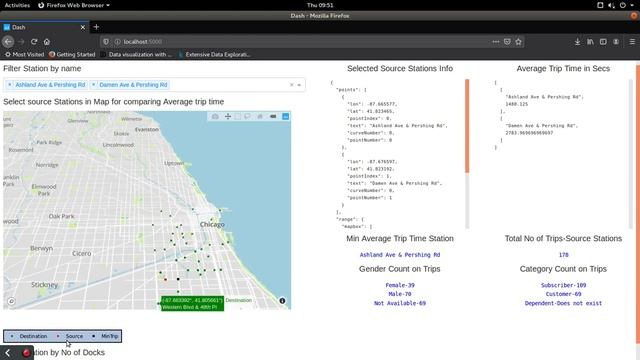Select the pan tool in map modebar
Viewport: 640px width, 360px height.
coord(228,117)
